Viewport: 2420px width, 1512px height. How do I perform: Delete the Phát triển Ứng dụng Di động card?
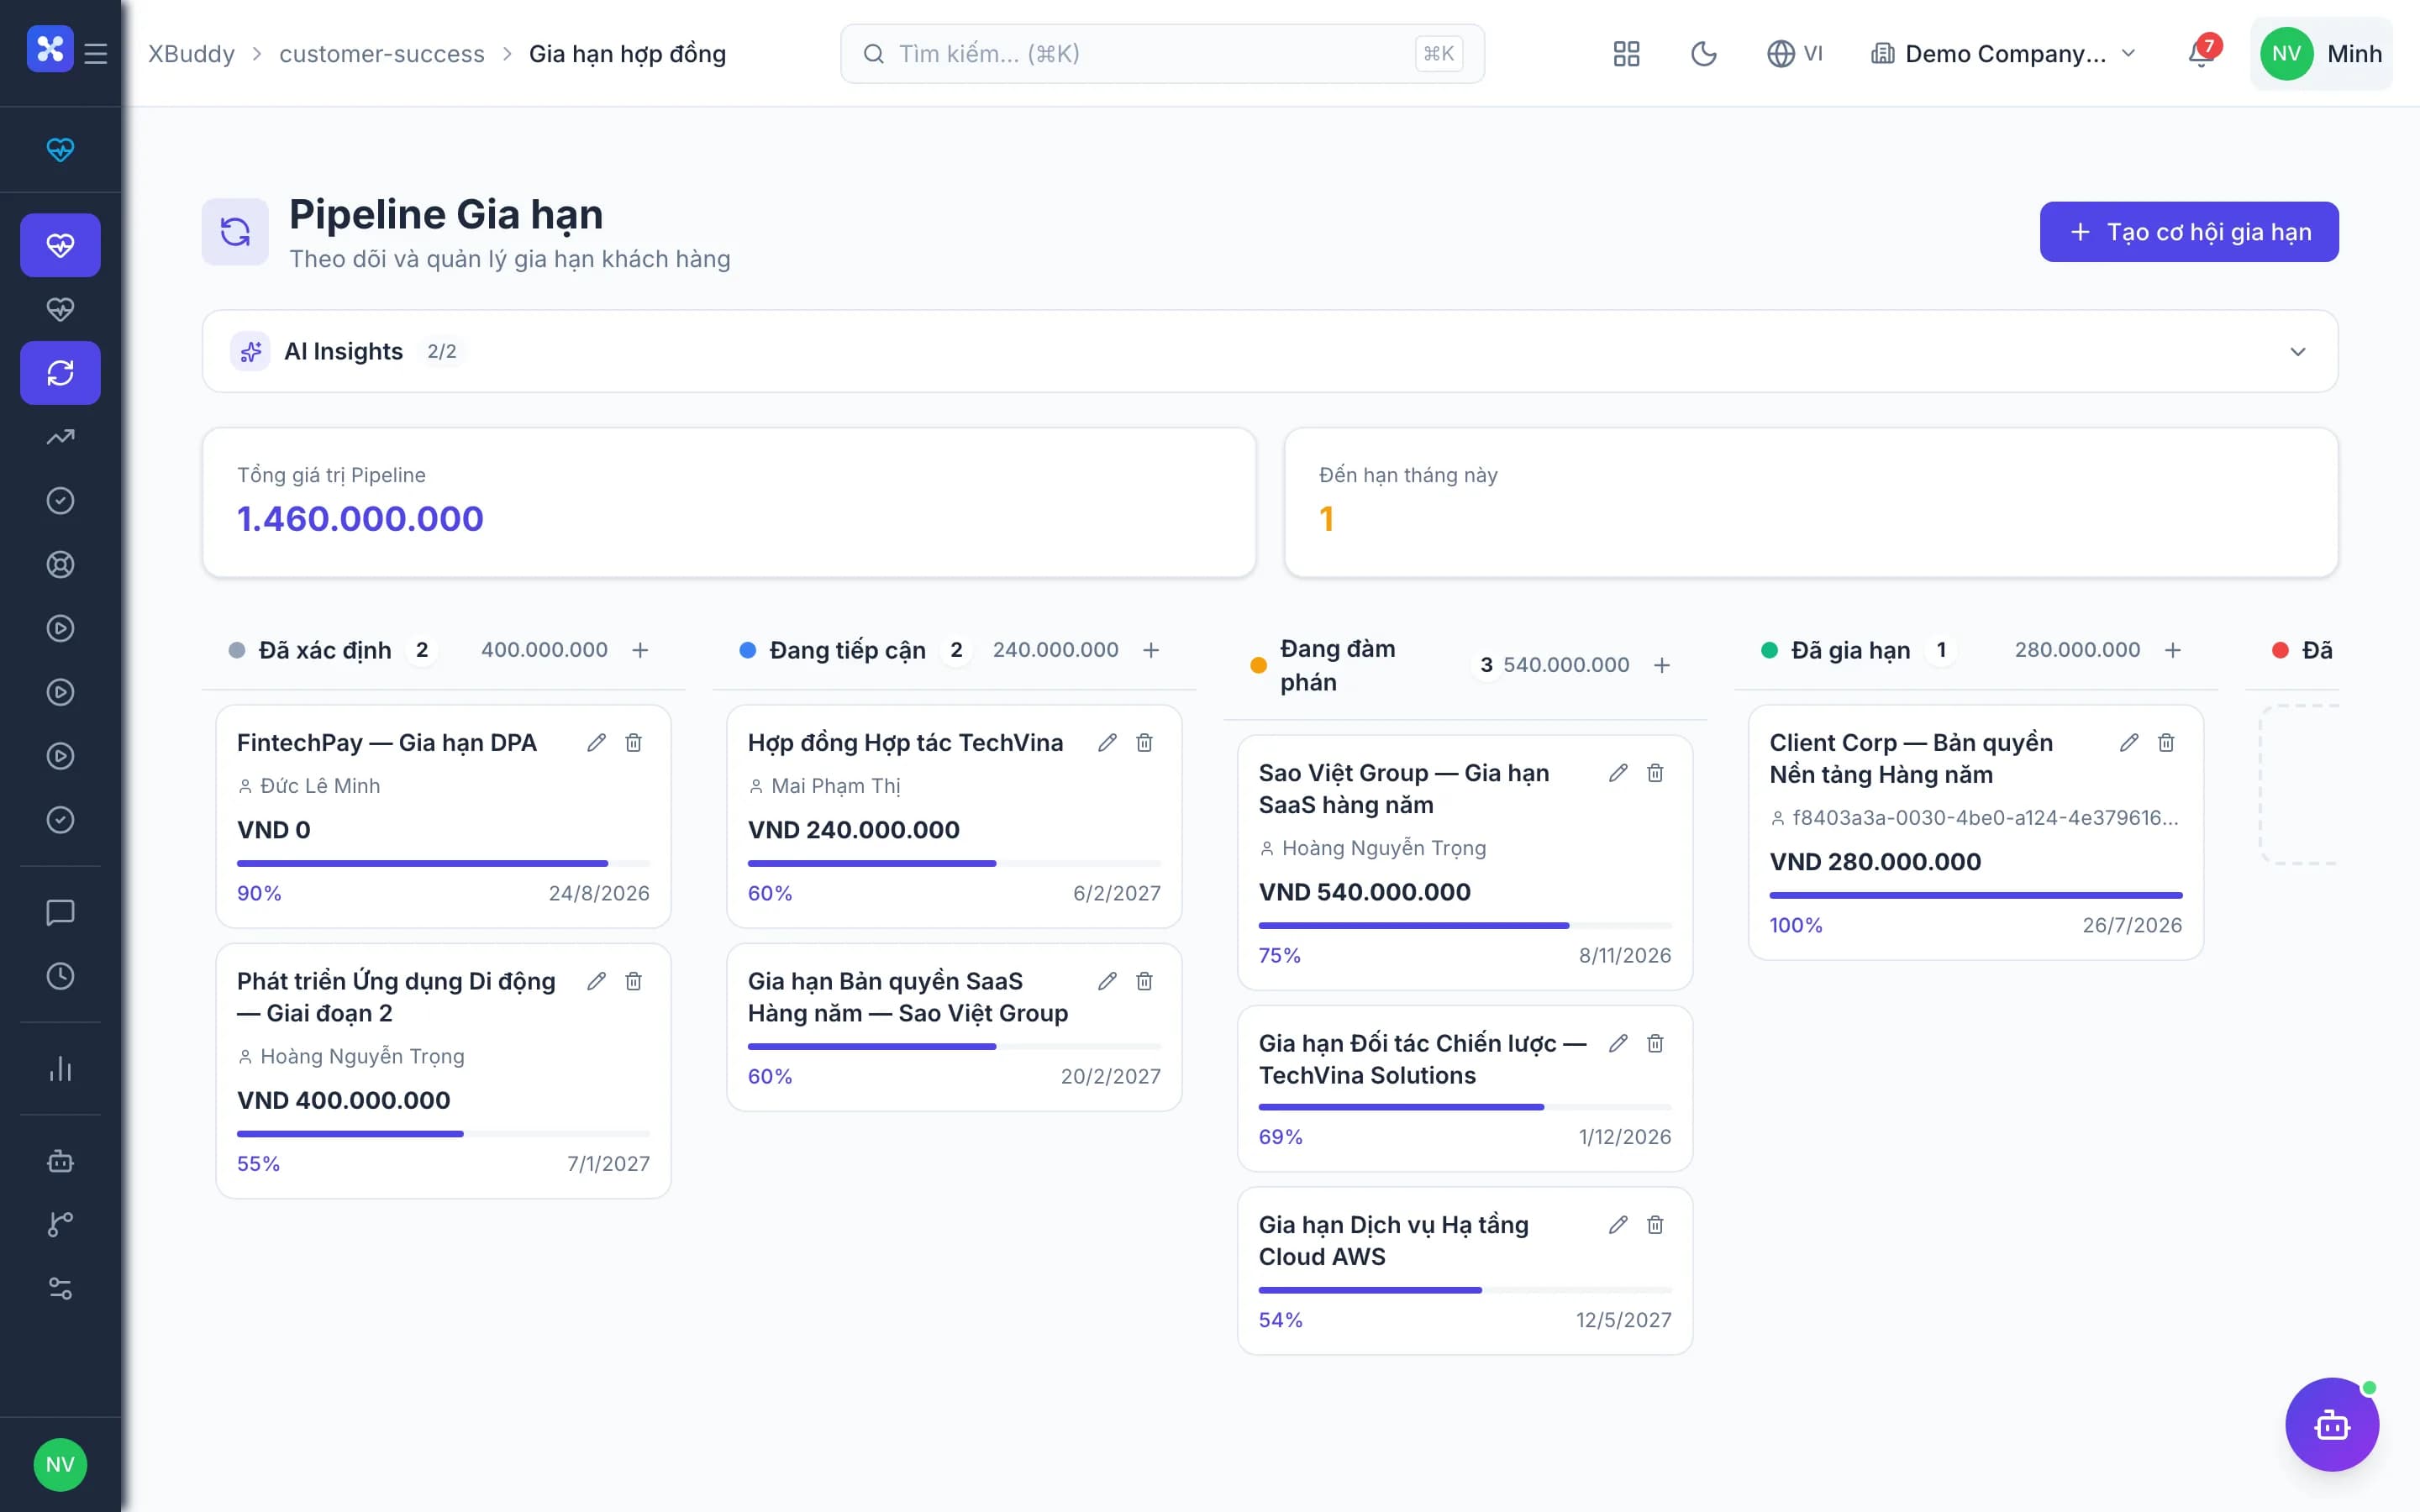point(633,981)
